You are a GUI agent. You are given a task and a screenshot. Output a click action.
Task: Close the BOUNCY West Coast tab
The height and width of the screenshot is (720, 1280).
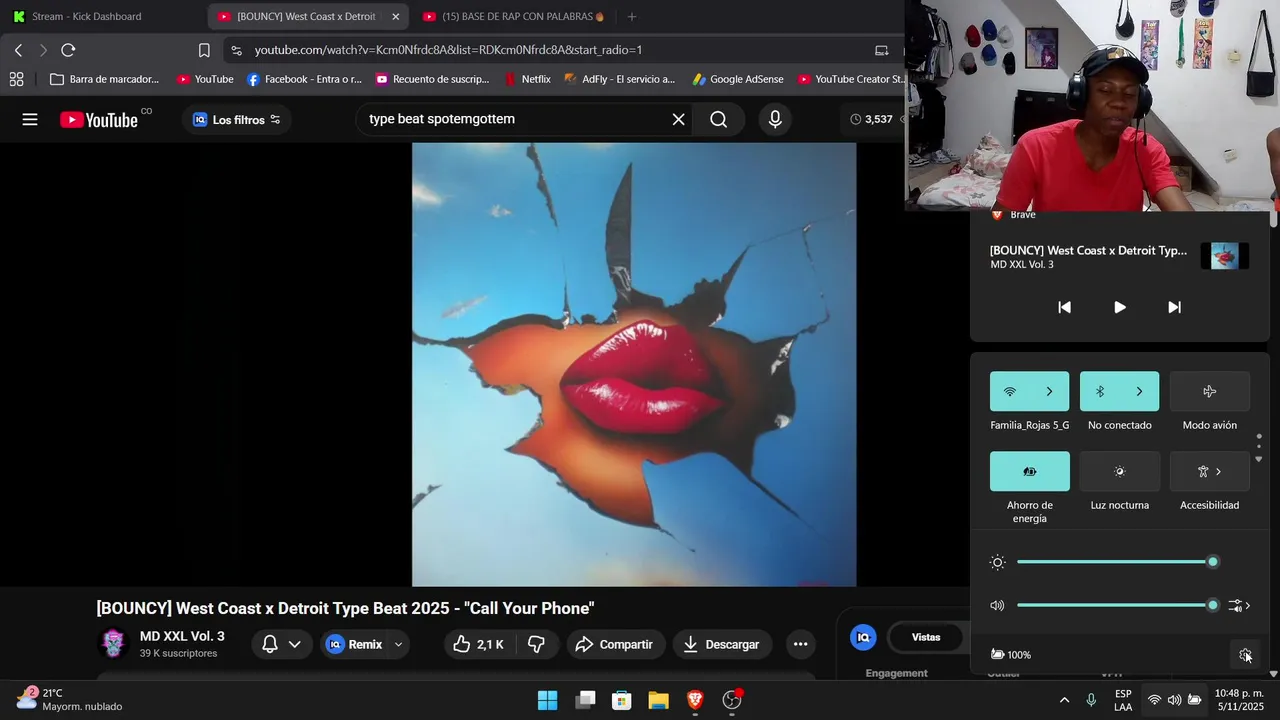[395, 16]
